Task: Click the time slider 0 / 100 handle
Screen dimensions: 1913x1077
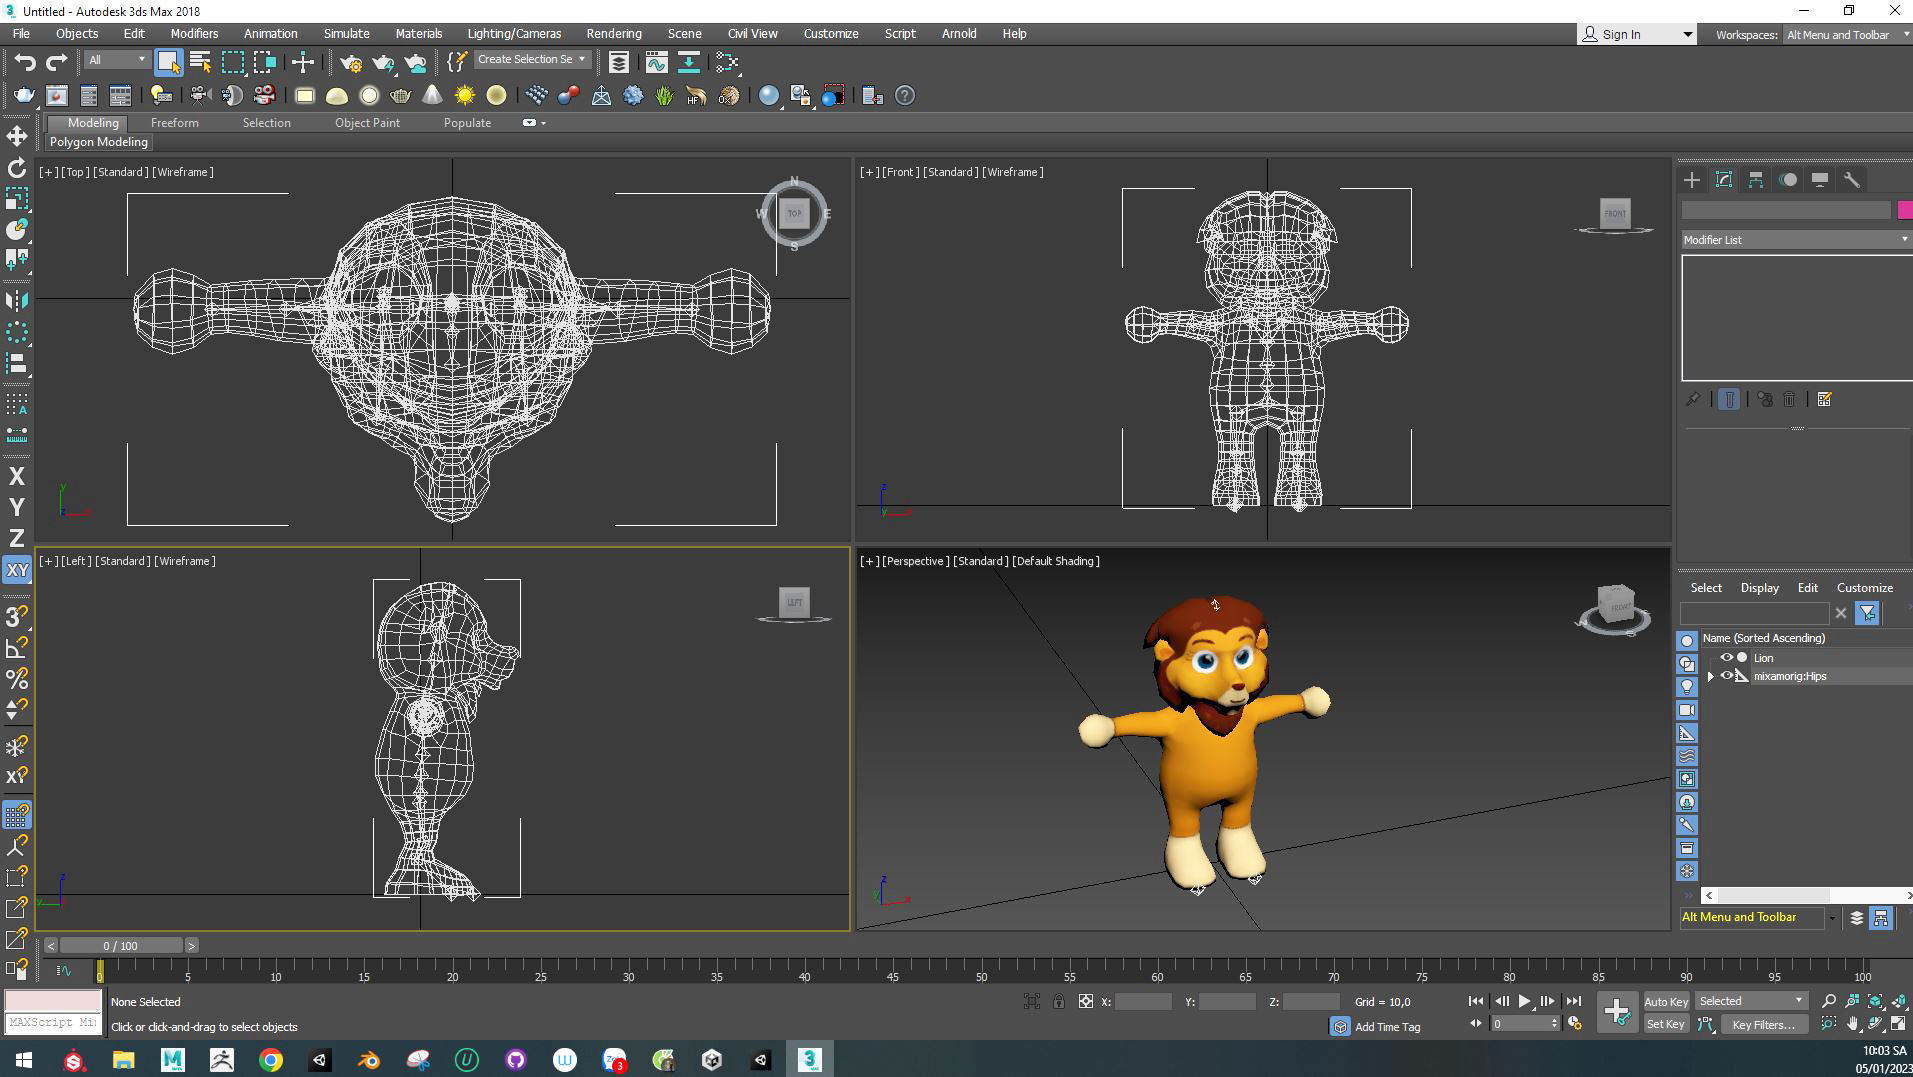Action: [121, 945]
